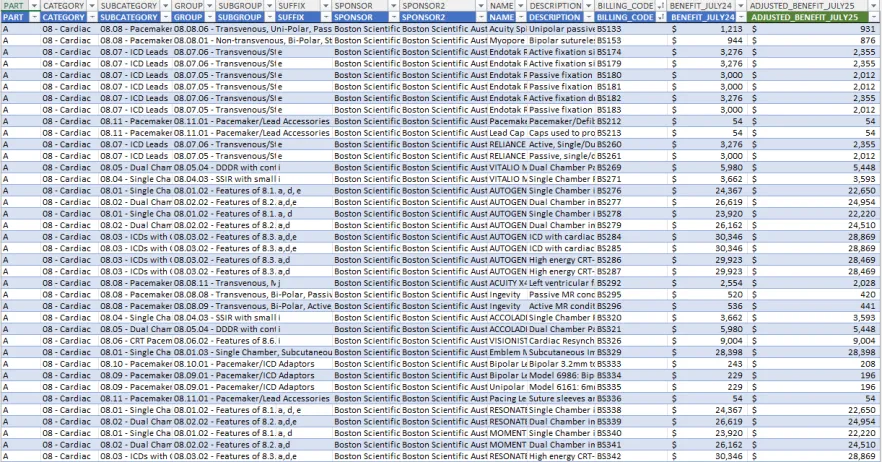Select the description 'Caps used to pro'
Viewport: 882px width, 462px height.
561,133
